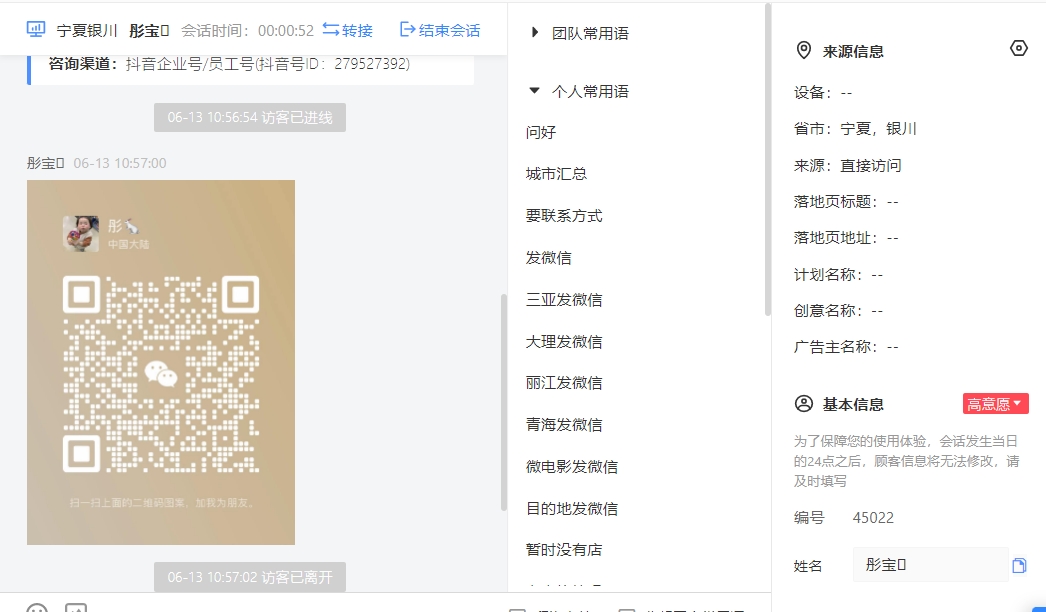Select the 目的地发微信 quick phrase
Screen dimensions: 1046x612
click(x=572, y=509)
